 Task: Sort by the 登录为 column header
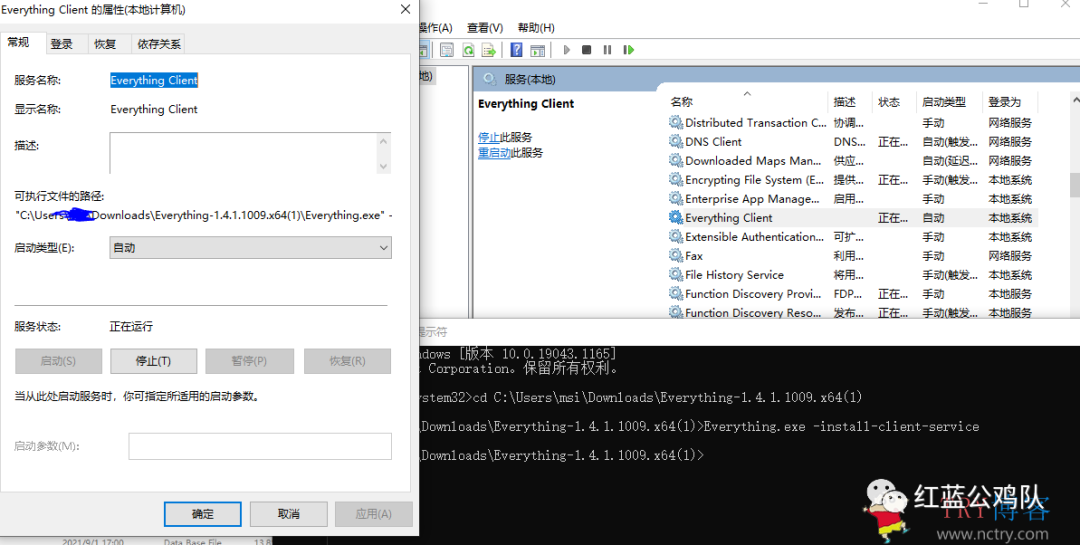pos(1009,102)
